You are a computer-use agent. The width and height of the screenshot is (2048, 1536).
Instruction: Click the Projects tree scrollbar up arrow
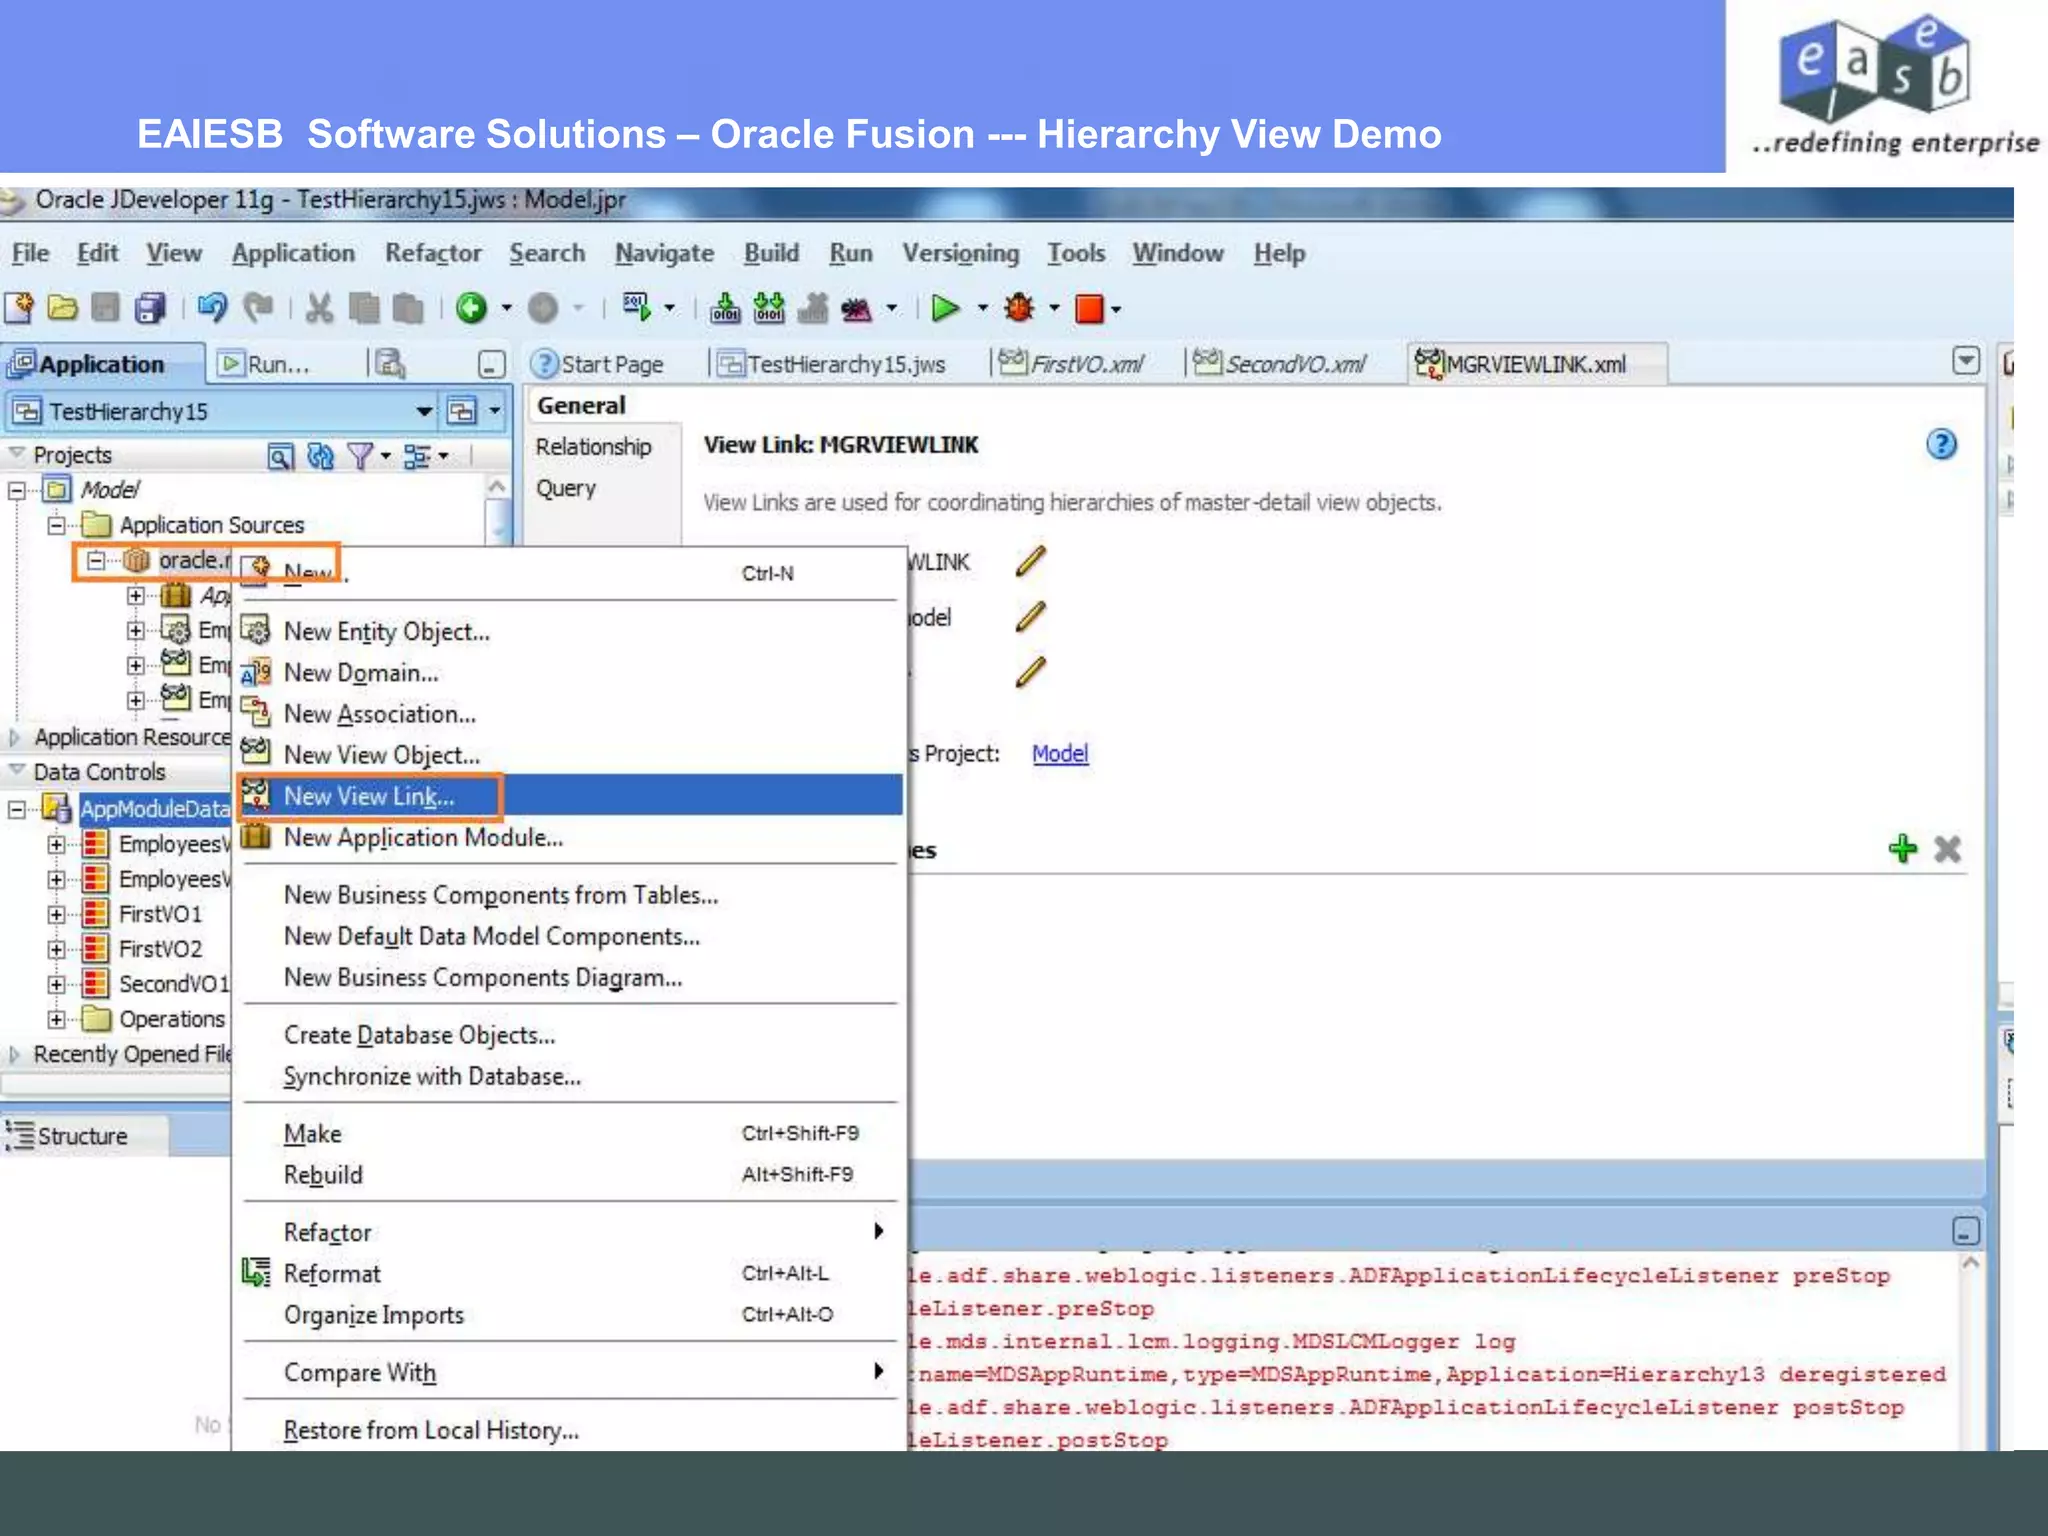coord(497,486)
